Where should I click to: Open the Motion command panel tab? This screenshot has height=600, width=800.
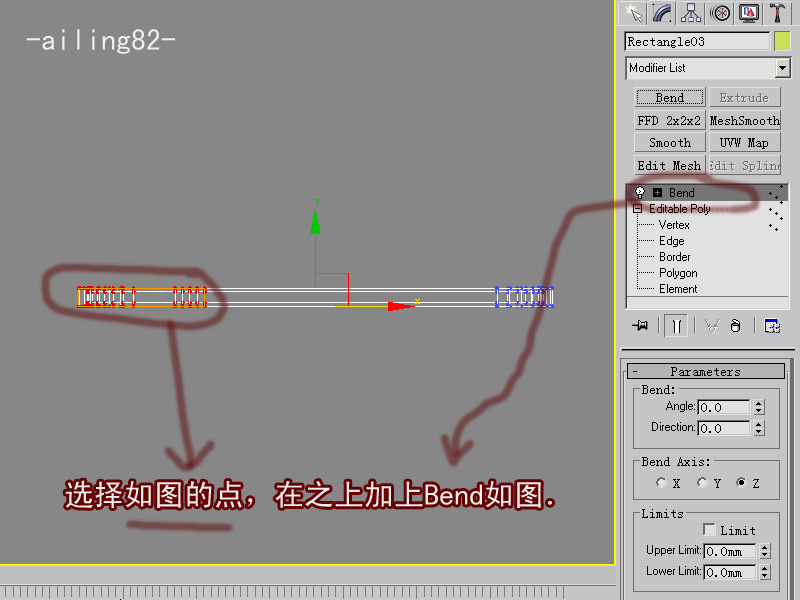(720, 13)
